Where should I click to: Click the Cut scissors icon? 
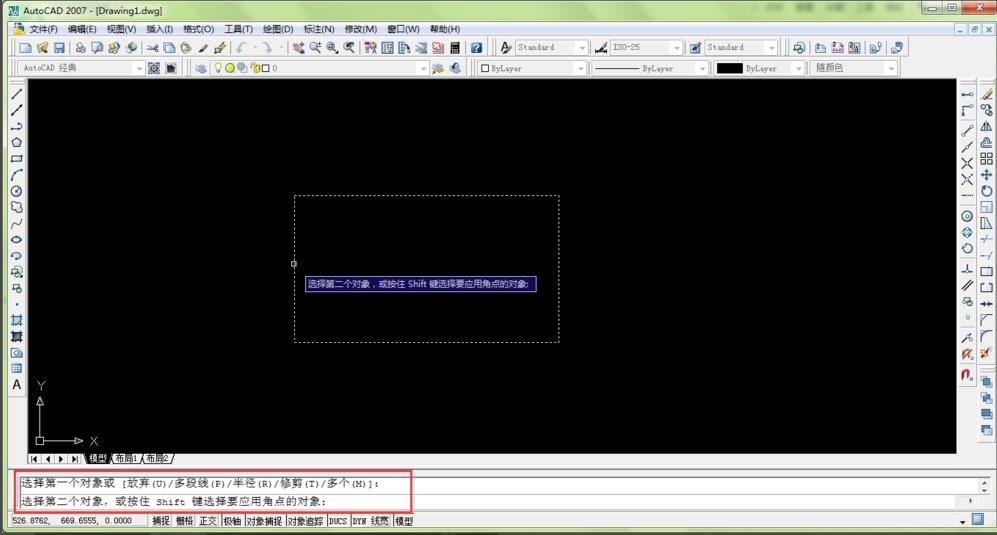(x=153, y=48)
